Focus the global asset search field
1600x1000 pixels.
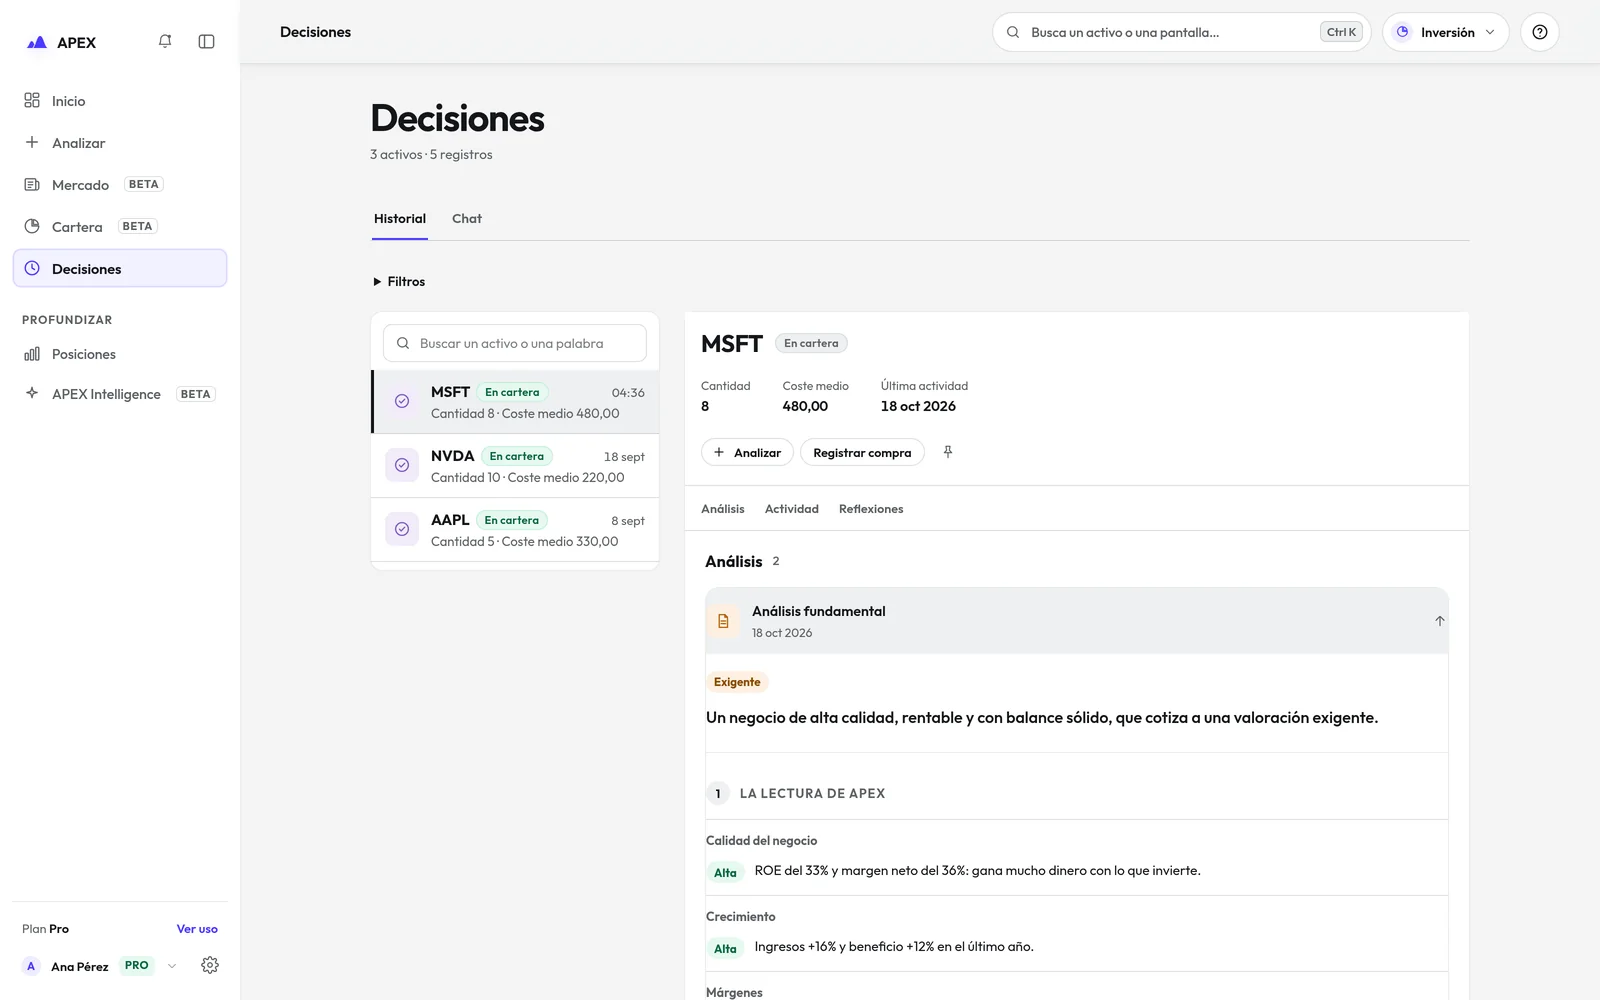[x=1181, y=32]
